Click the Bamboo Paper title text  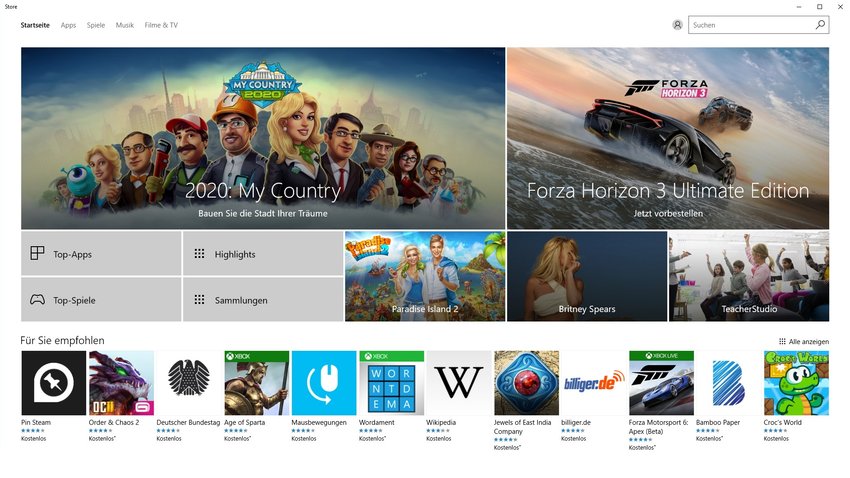pos(718,422)
